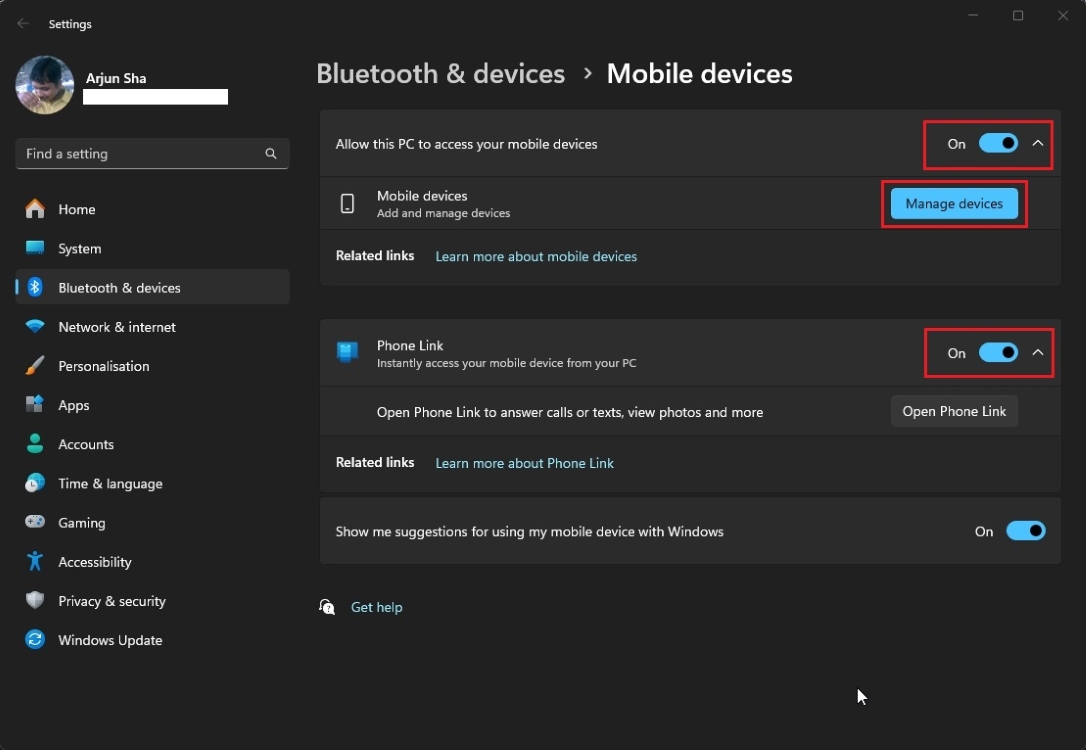Click the Phone Link app icon

[346, 352]
